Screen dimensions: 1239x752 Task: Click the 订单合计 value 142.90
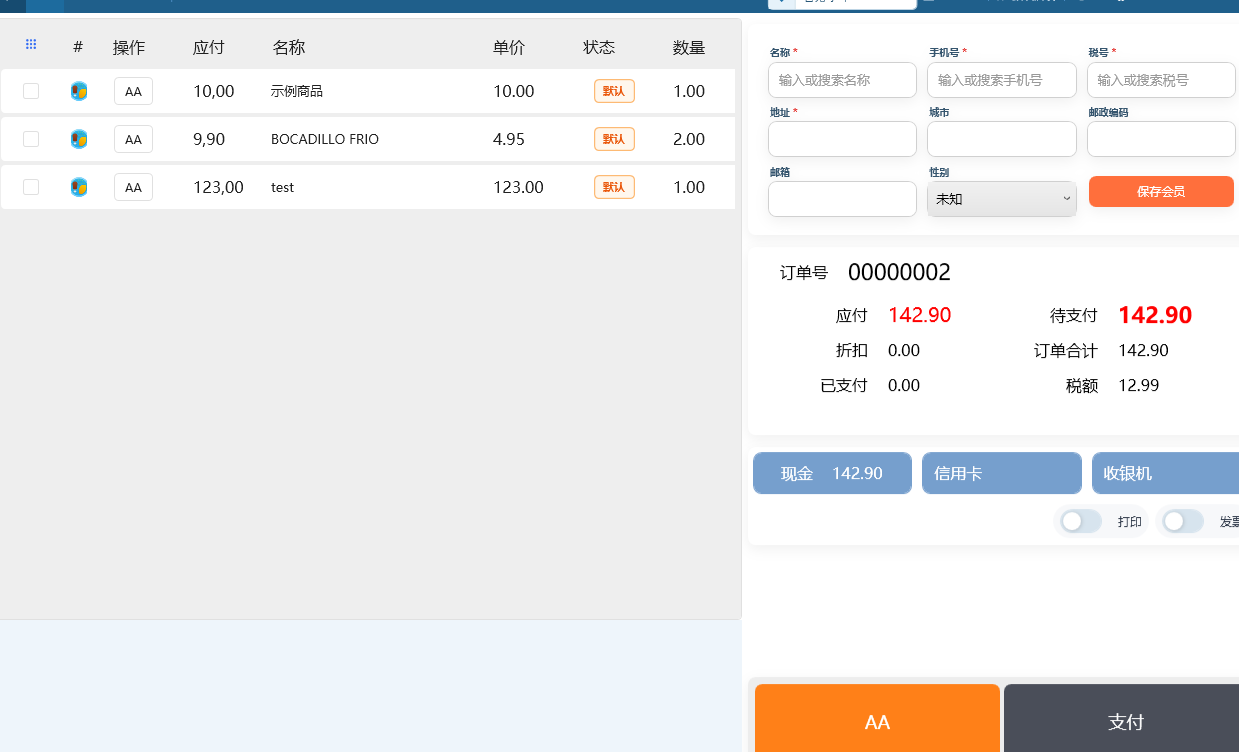coord(1143,350)
